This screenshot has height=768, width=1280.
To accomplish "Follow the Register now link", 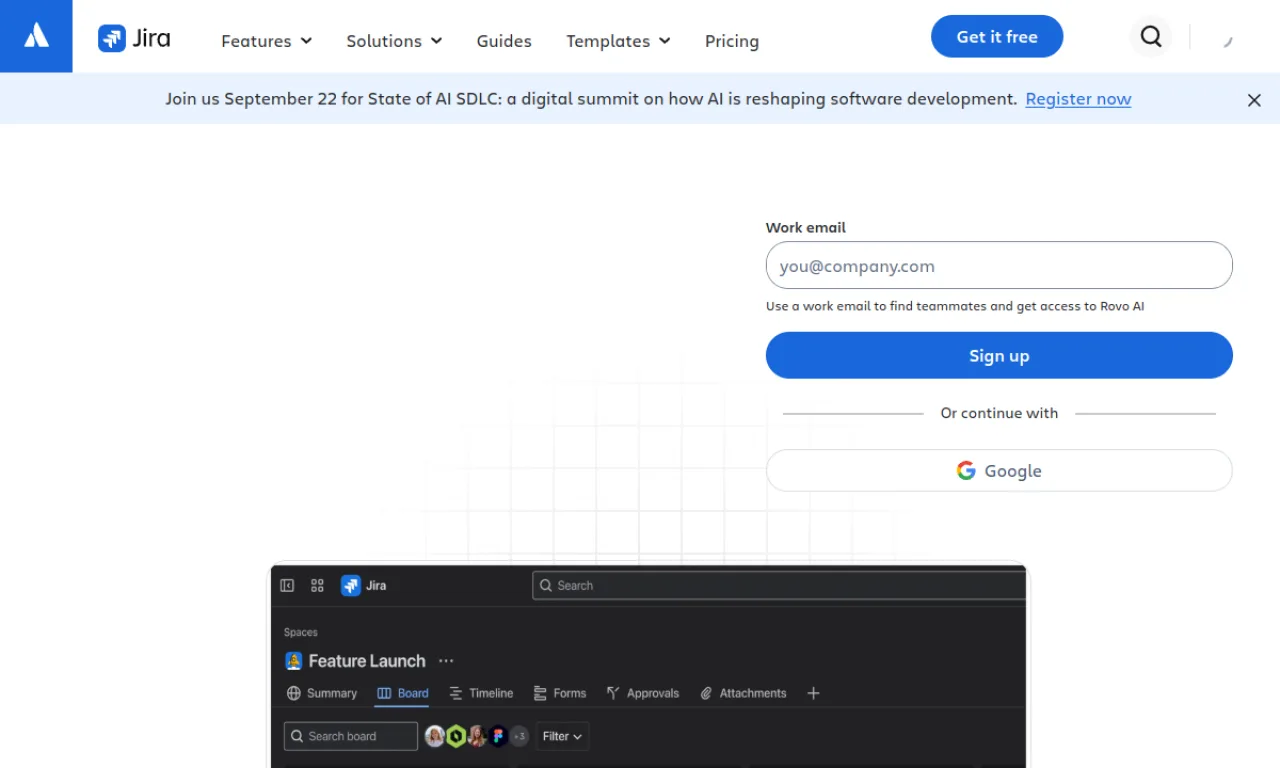I will click(x=1078, y=99).
